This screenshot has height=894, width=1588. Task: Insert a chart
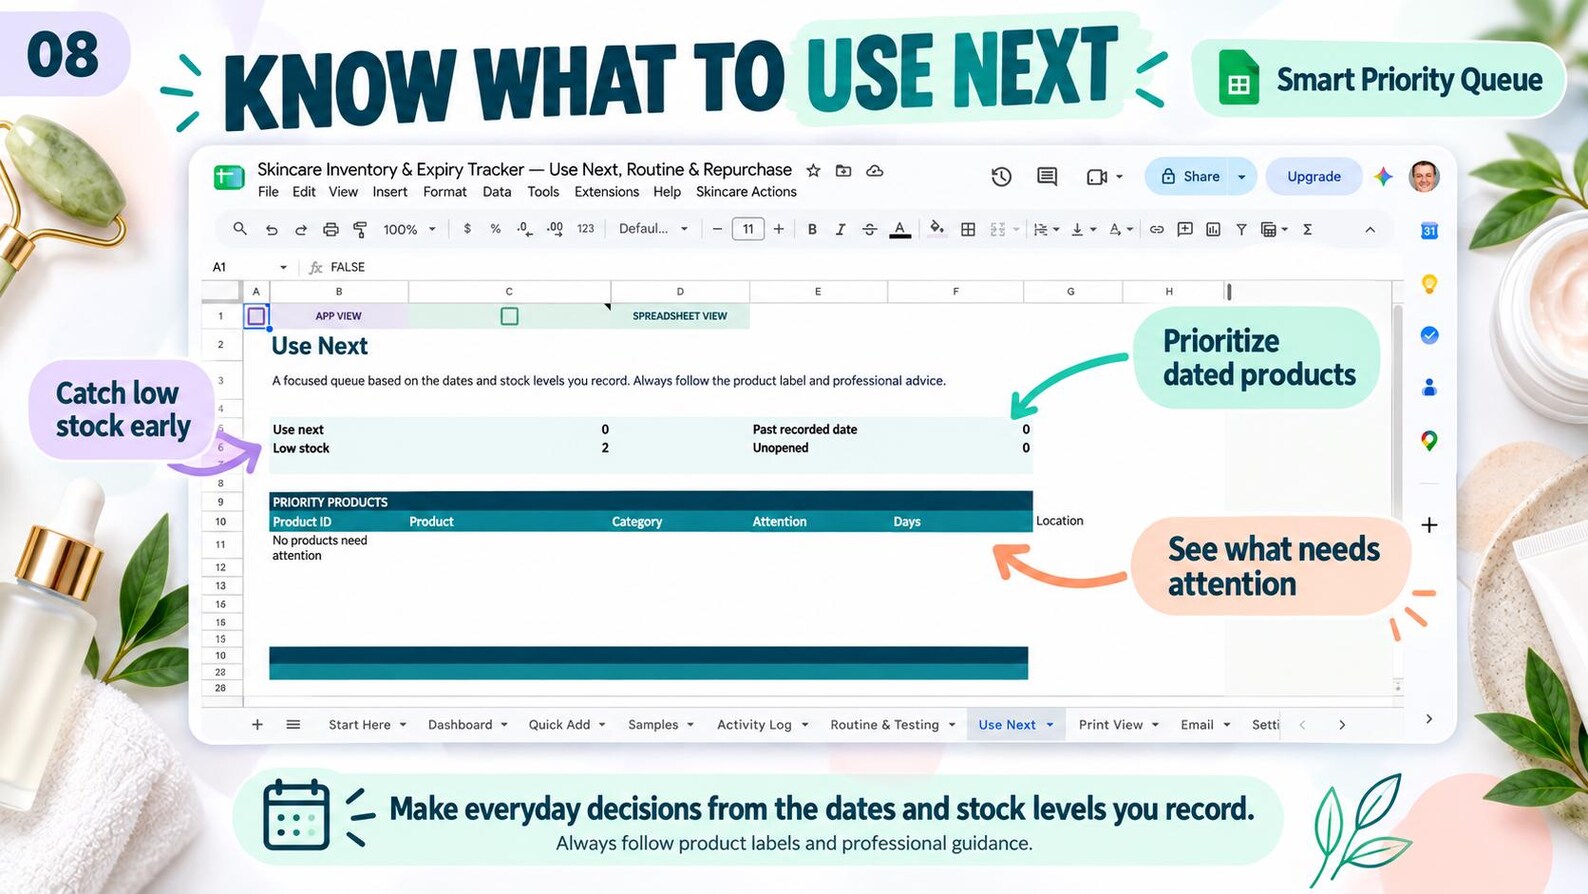[1213, 229]
